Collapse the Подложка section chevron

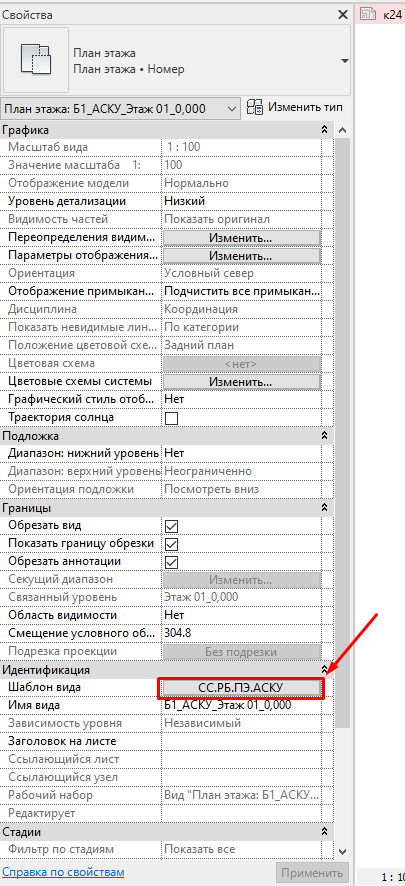click(x=324, y=435)
